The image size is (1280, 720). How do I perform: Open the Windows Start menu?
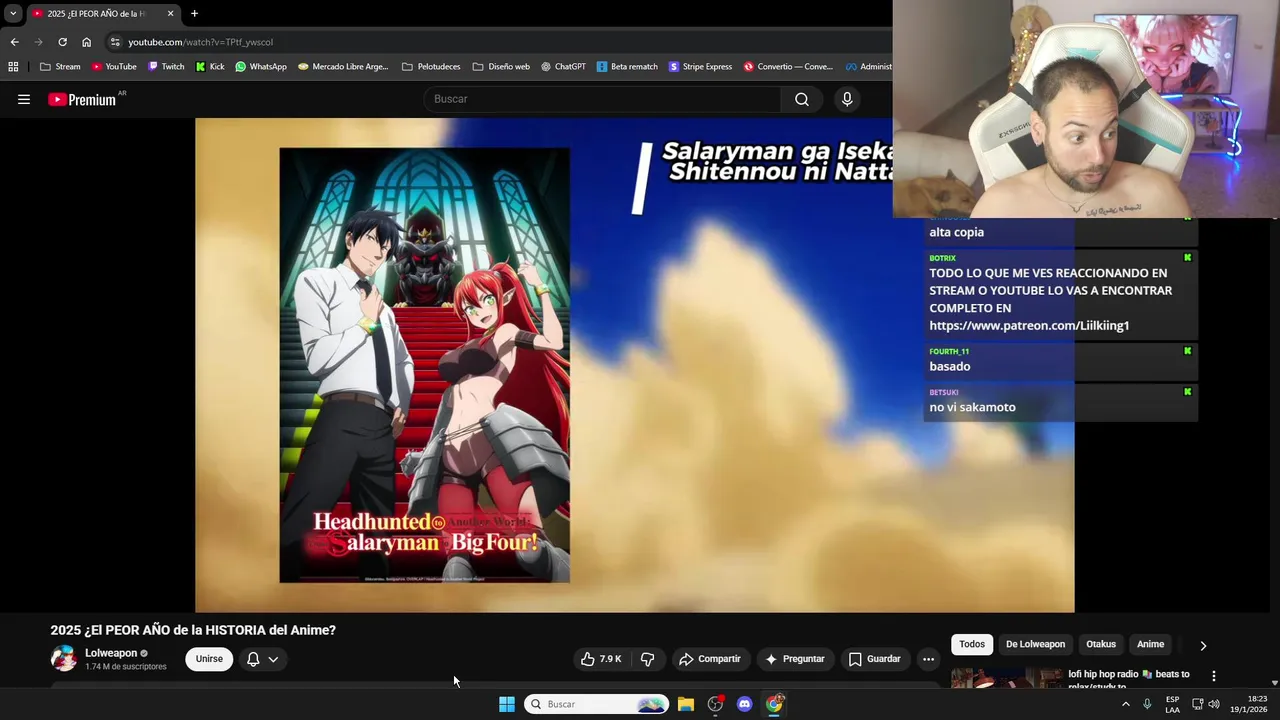pos(507,704)
